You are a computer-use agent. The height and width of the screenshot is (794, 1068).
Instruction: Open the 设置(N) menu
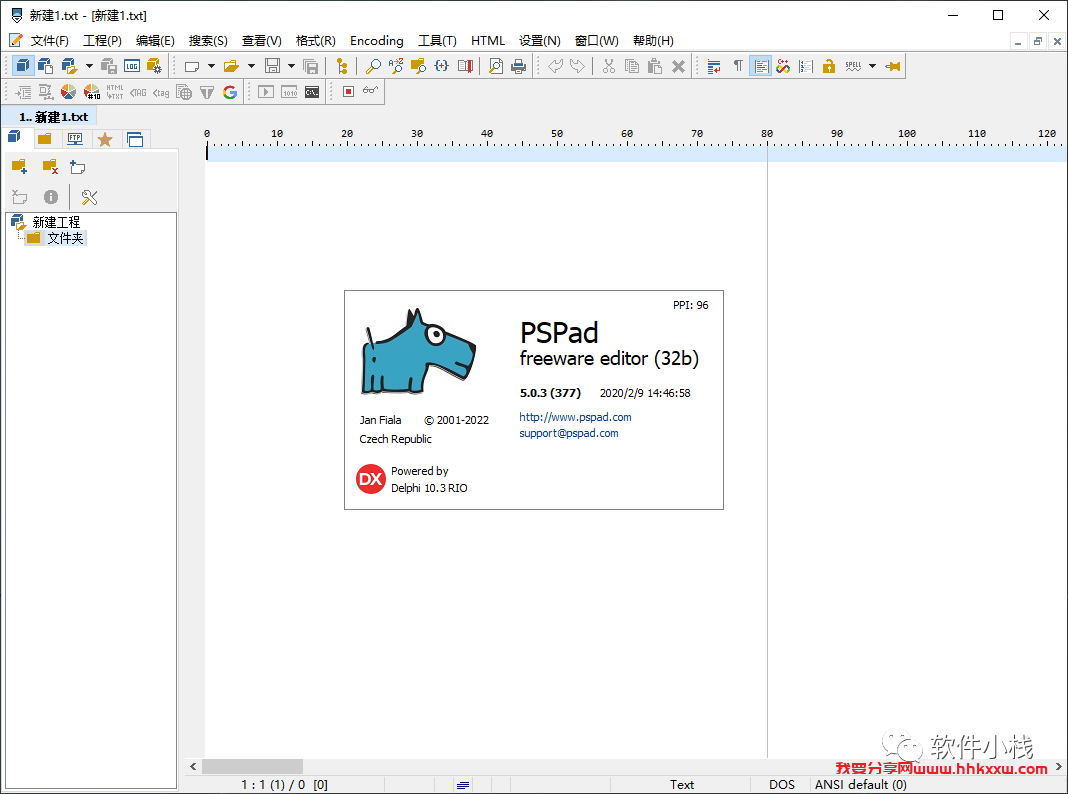click(539, 41)
